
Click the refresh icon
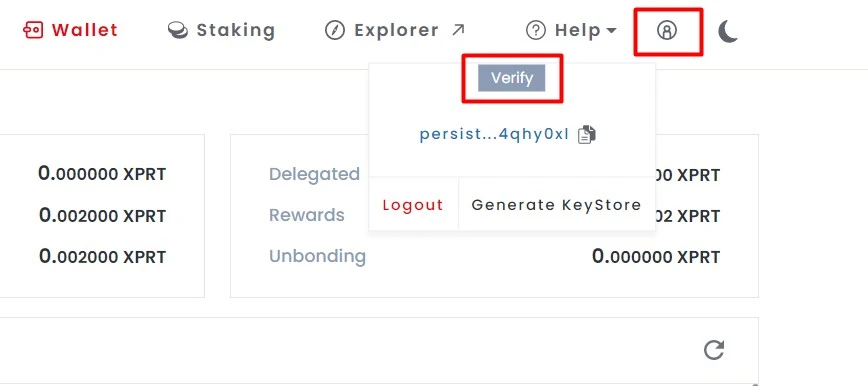click(x=714, y=350)
